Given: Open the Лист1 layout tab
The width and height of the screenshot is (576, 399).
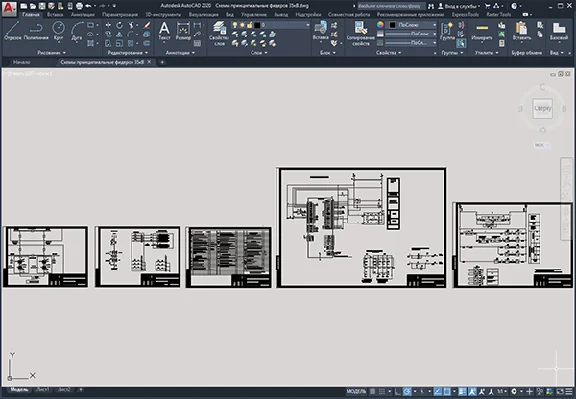Looking at the screenshot, I should tap(43, 389).
